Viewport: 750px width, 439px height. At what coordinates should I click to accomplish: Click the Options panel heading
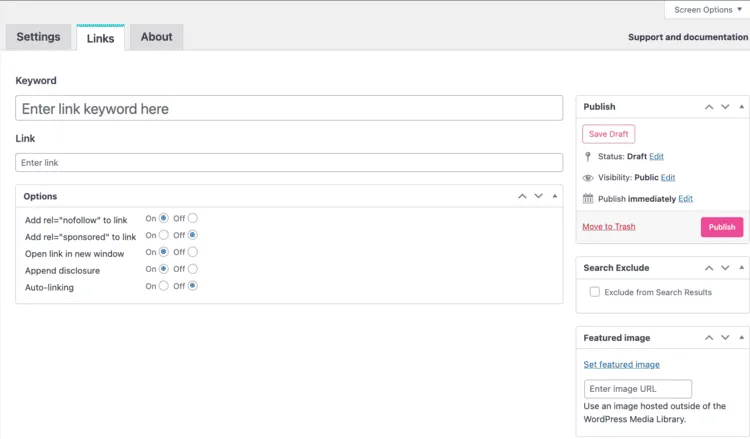(x=40, y=196)
